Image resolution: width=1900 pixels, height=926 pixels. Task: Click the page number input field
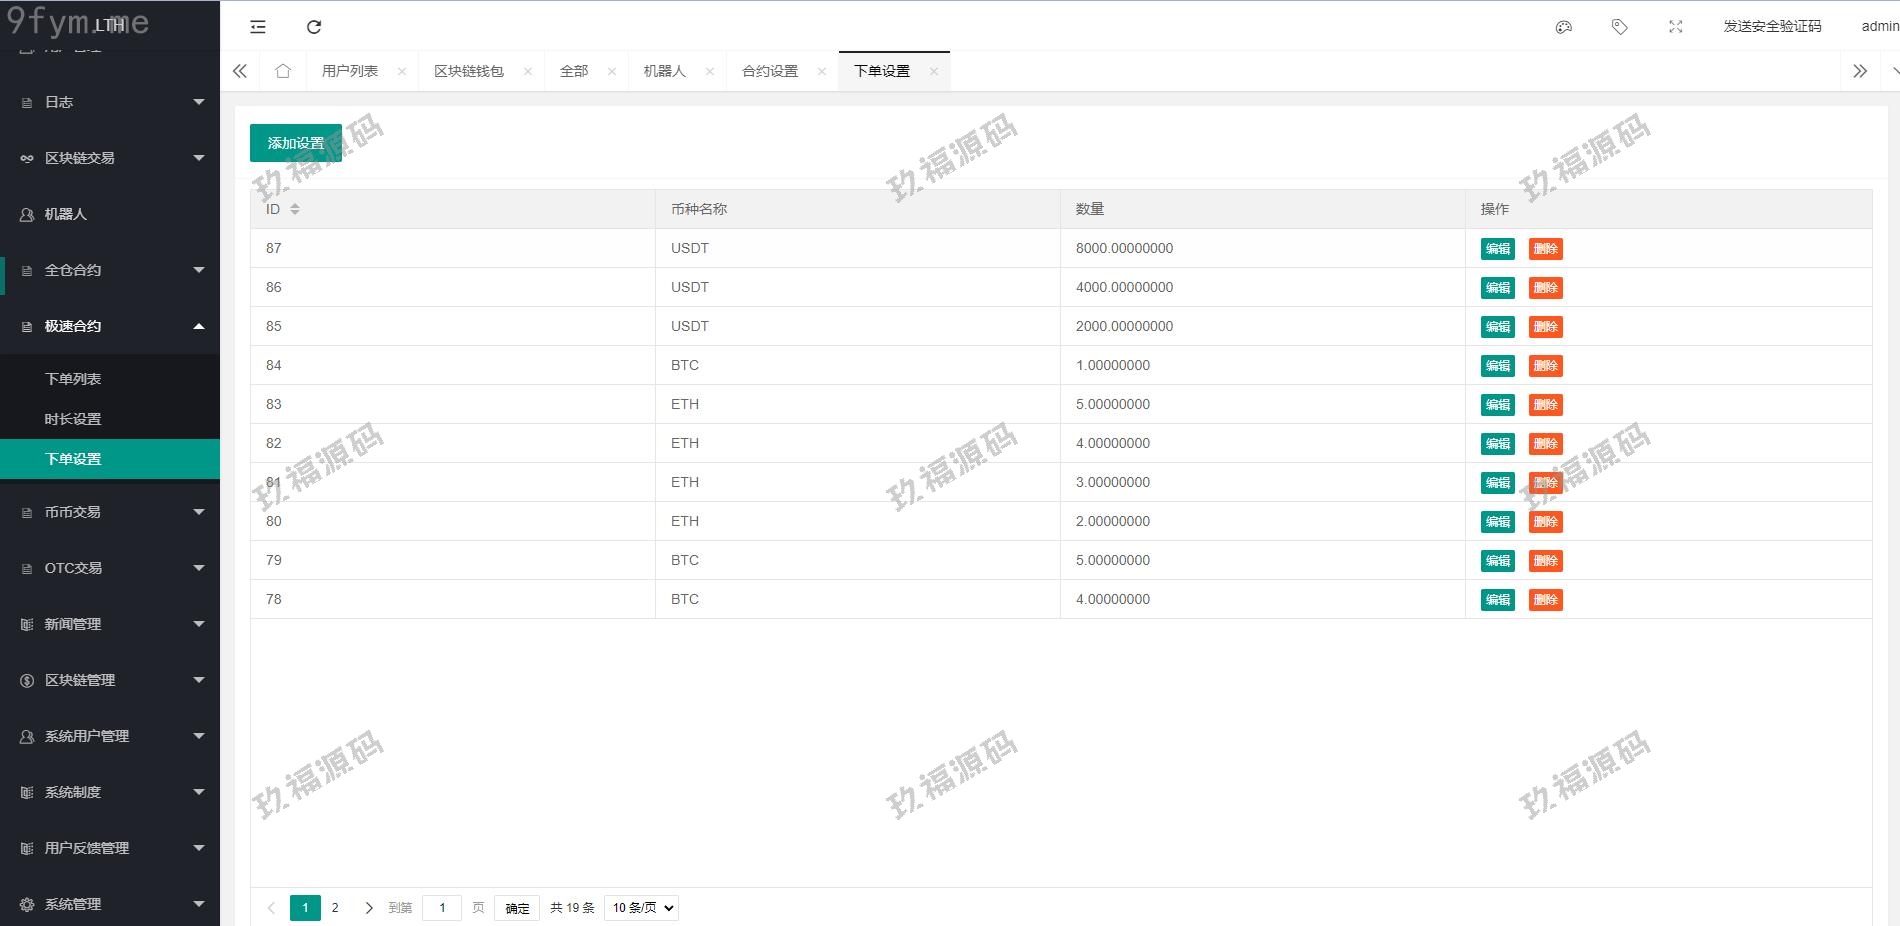pyautogui.click(x=442, y=908)
